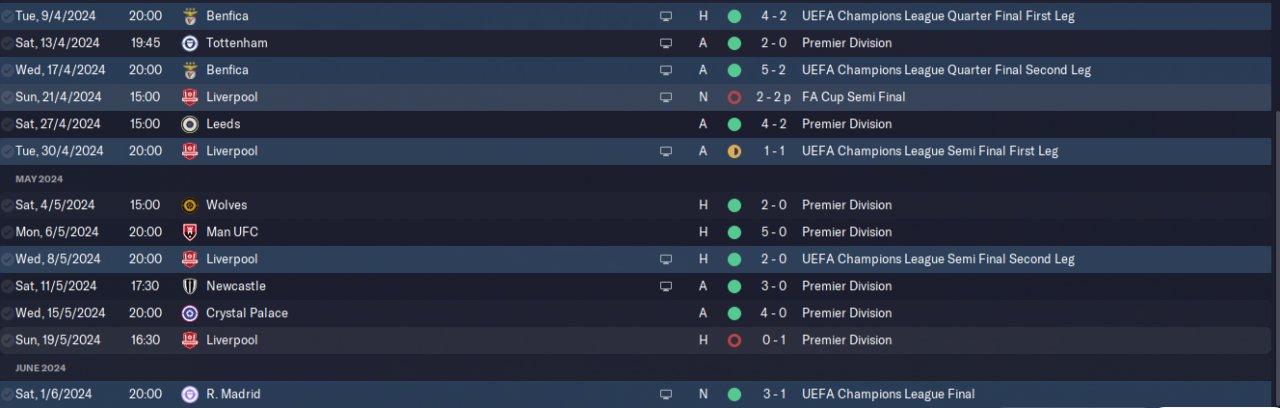Tick the checkmark beside Sat, 1/6/2024

pyautogui.click(x=8, y=394)
